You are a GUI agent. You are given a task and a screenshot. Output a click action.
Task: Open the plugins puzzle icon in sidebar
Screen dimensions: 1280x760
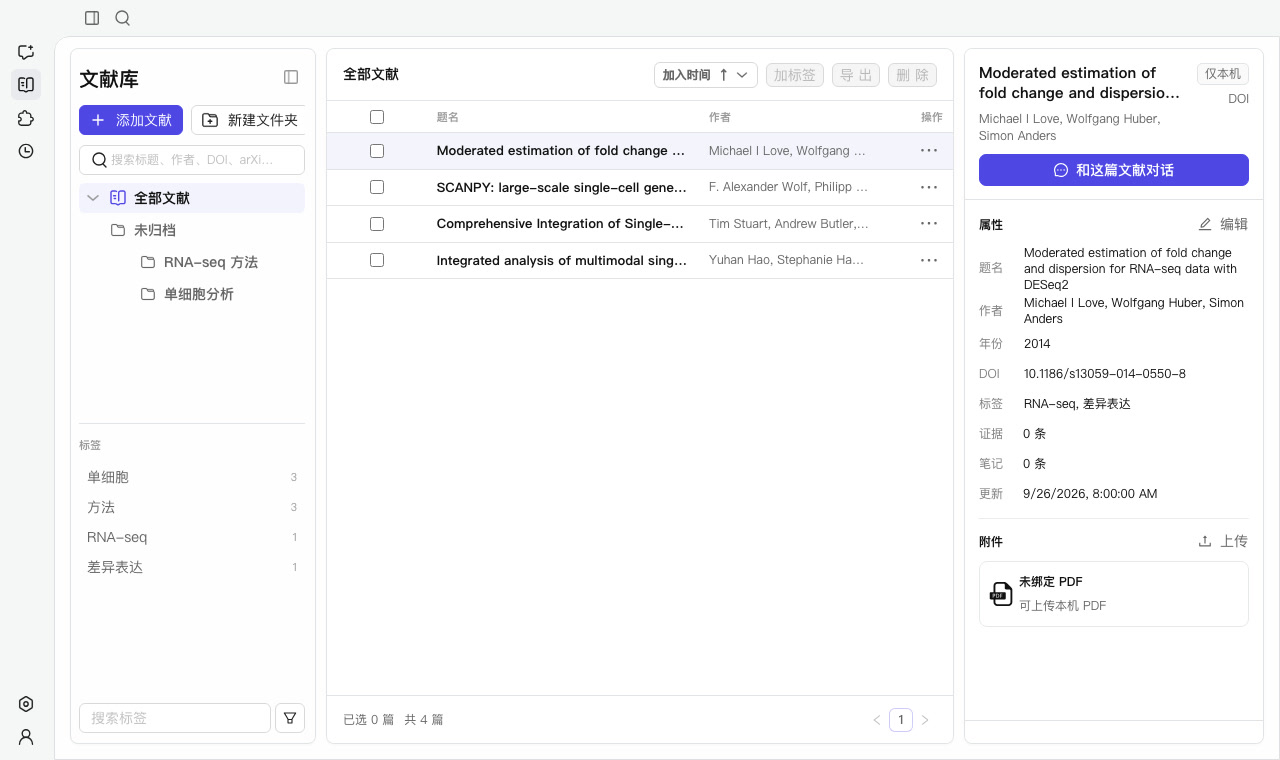[26, 118]
